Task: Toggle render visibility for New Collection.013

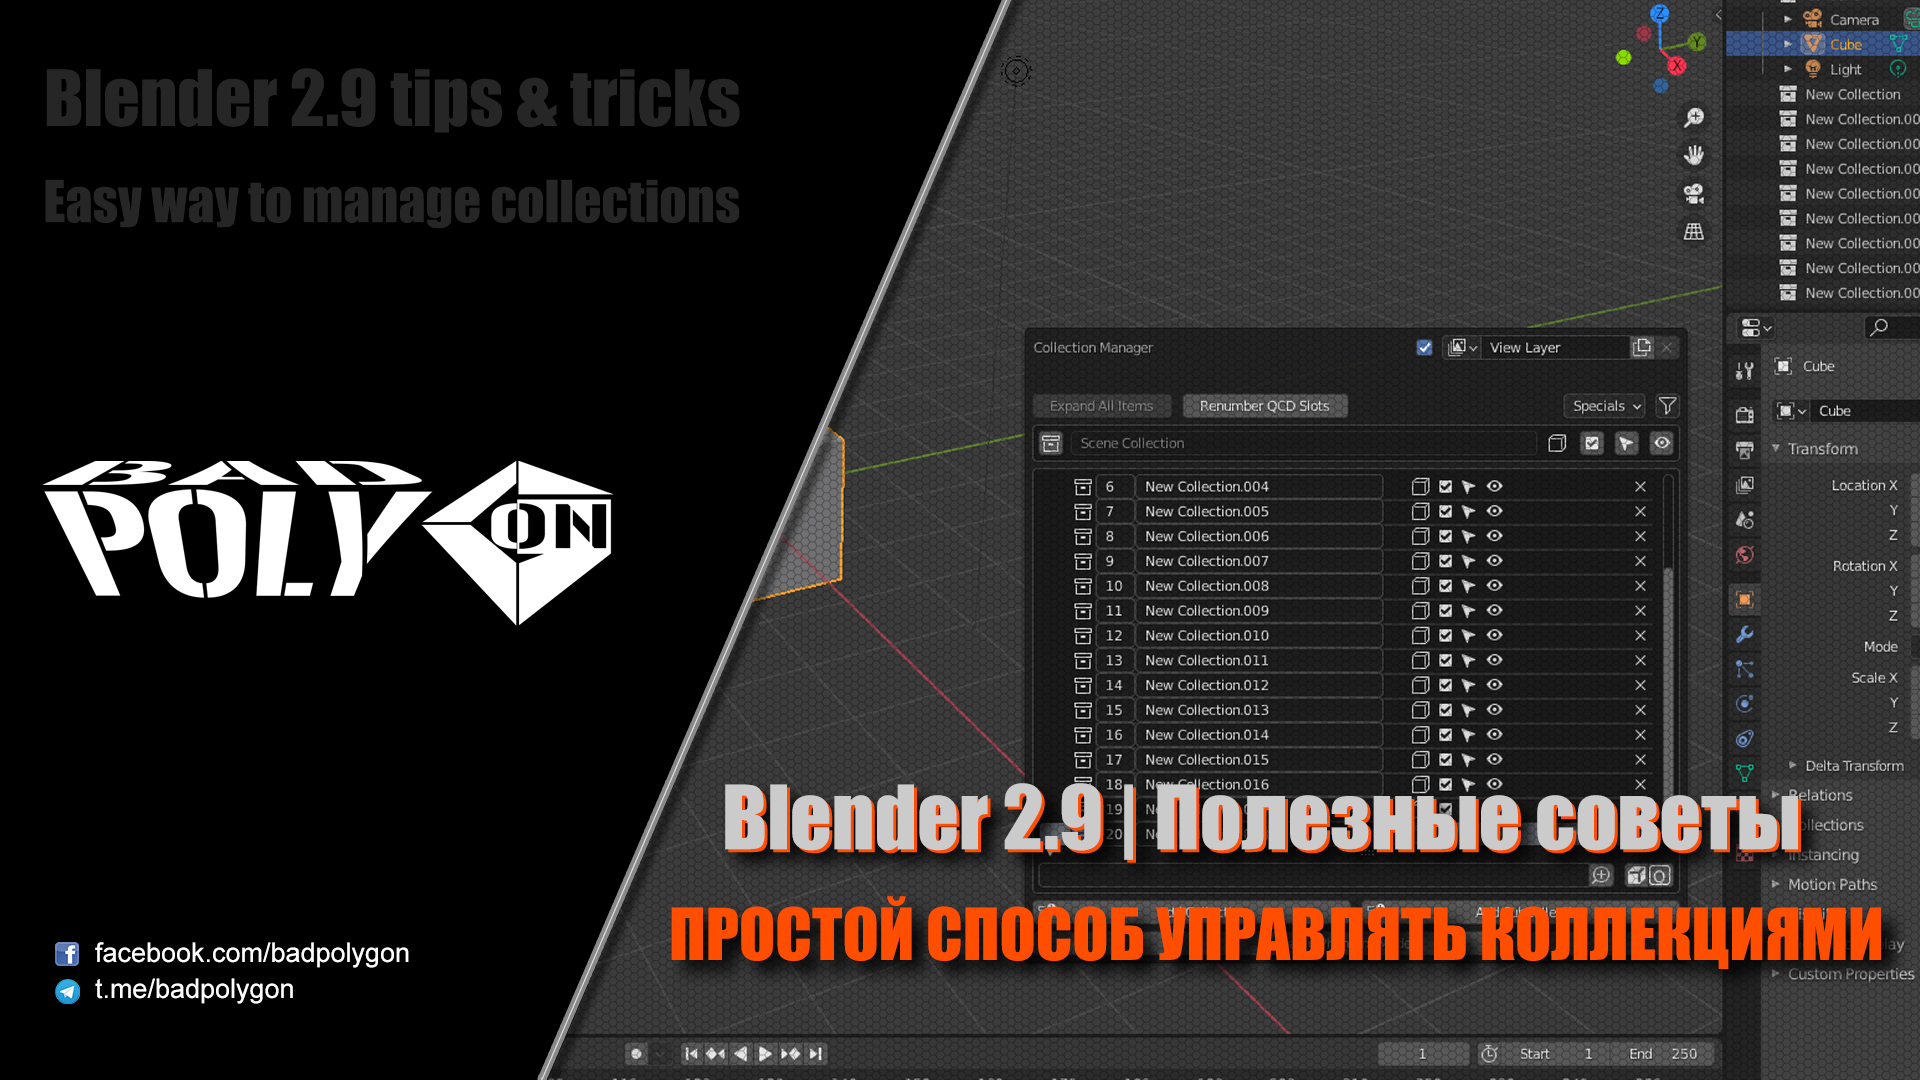Action: coord(1495,709)
